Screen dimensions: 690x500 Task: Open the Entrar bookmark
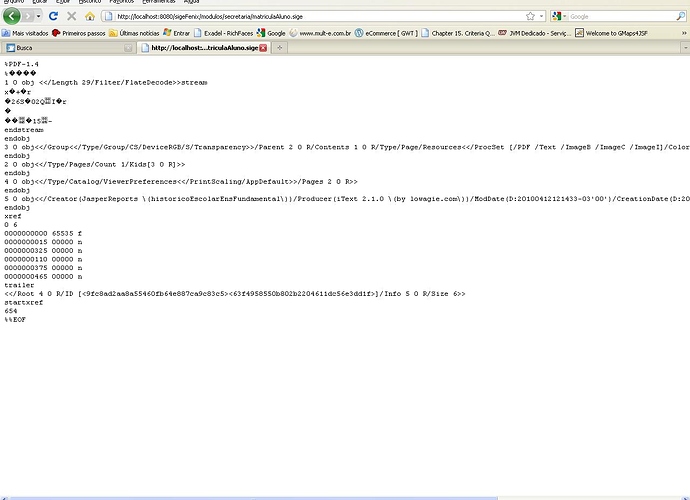pyautogui.click(x=176, y=33)
